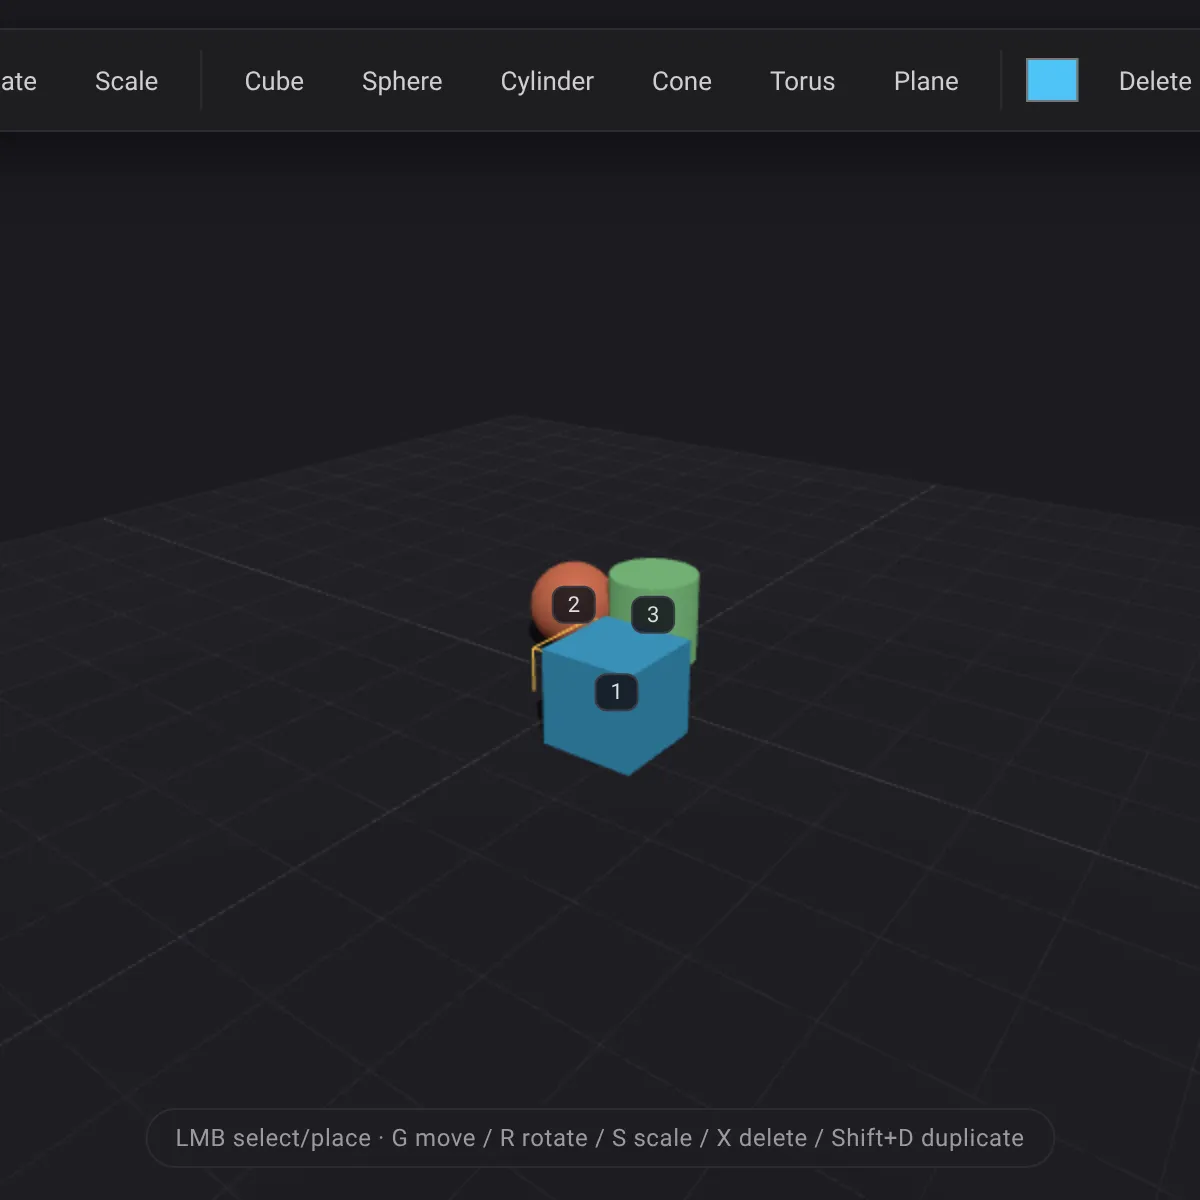
Task: Add a Cone primitive
Action: tap(682, 81)
